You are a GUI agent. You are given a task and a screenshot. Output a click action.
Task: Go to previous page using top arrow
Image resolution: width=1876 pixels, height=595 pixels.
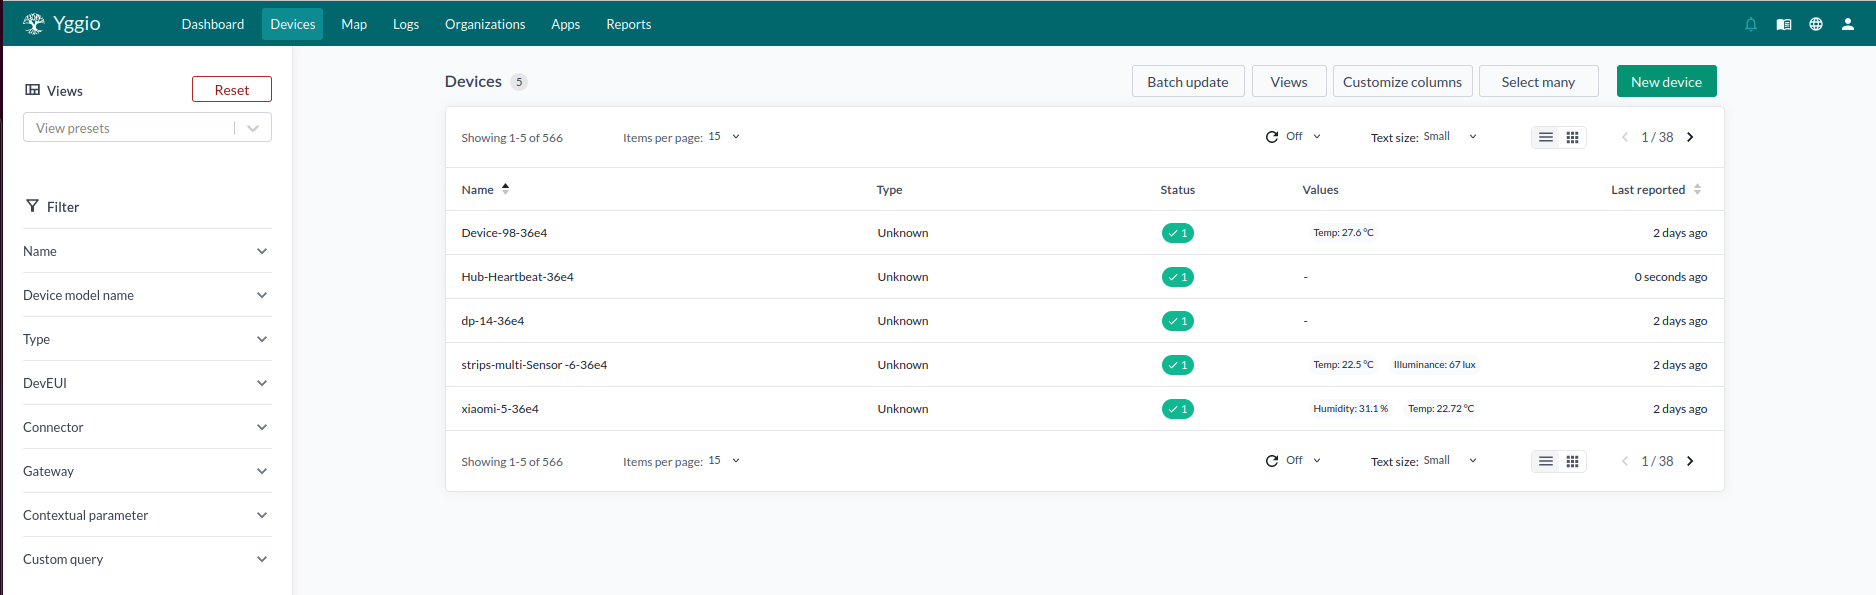1625,137
